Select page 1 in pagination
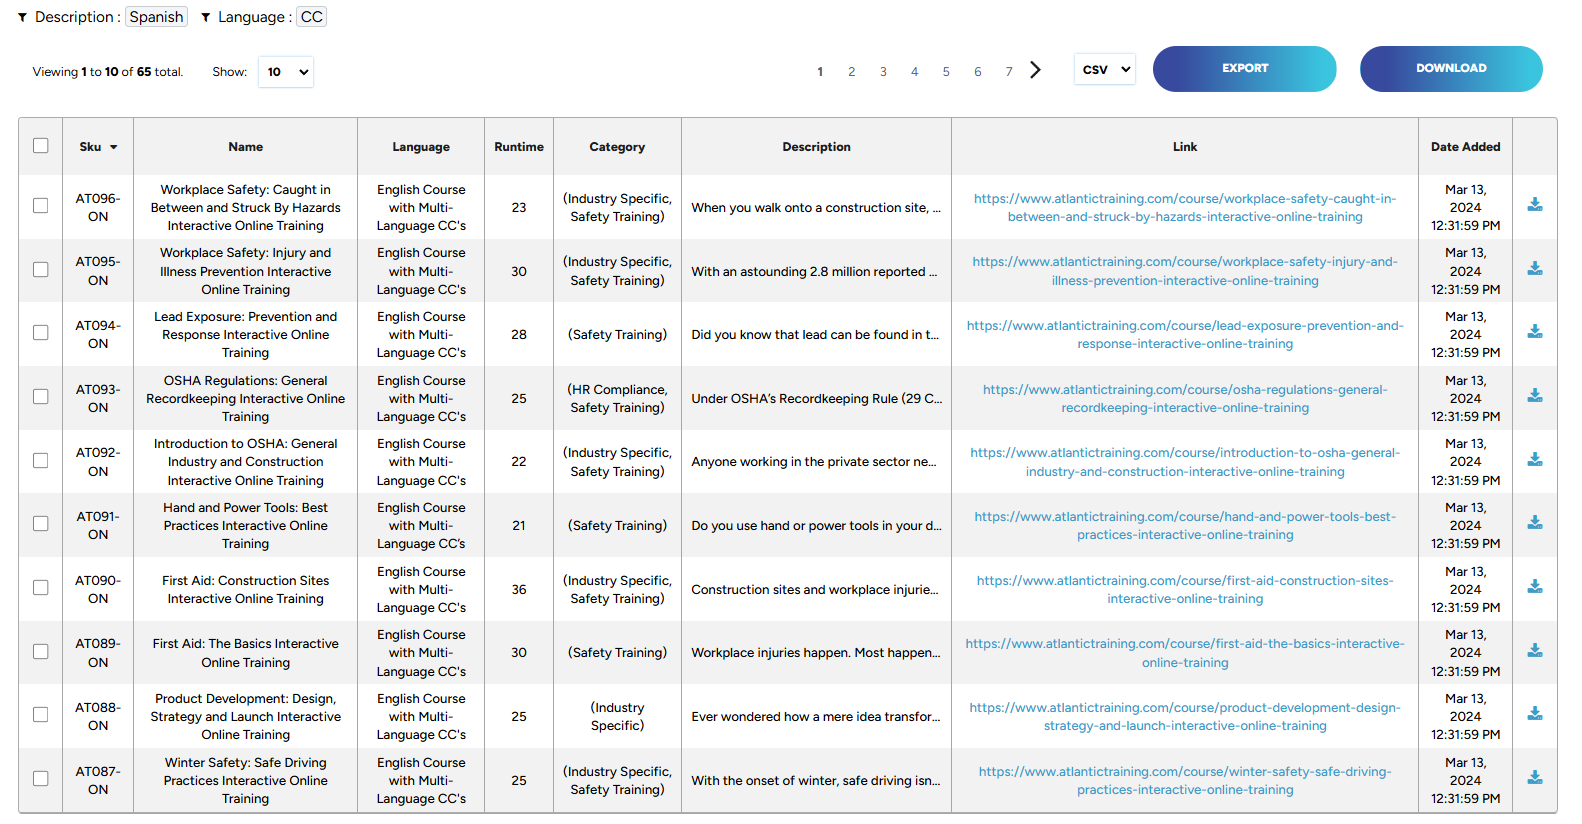The height and width of the screenshot is (824, 1582). pyautogui.click(x=820, y=72)
